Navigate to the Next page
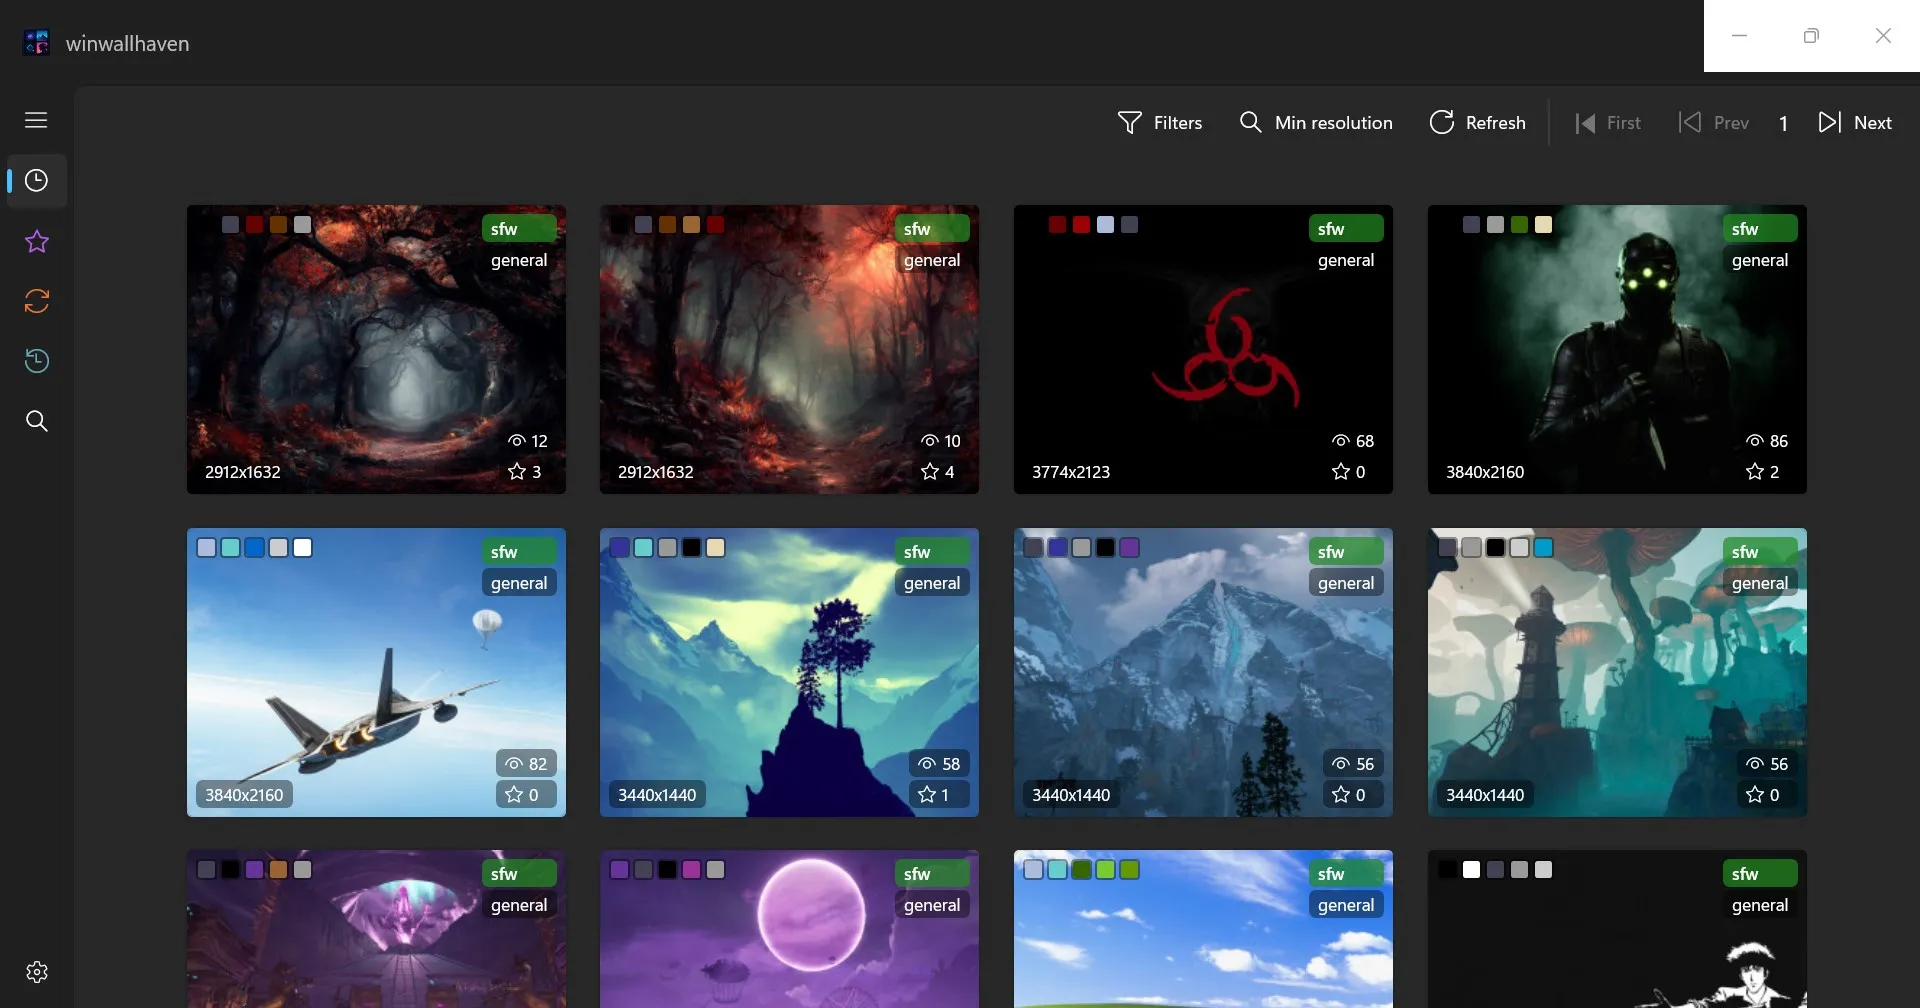1920x1008 pixels. [x=1857, y=122]
